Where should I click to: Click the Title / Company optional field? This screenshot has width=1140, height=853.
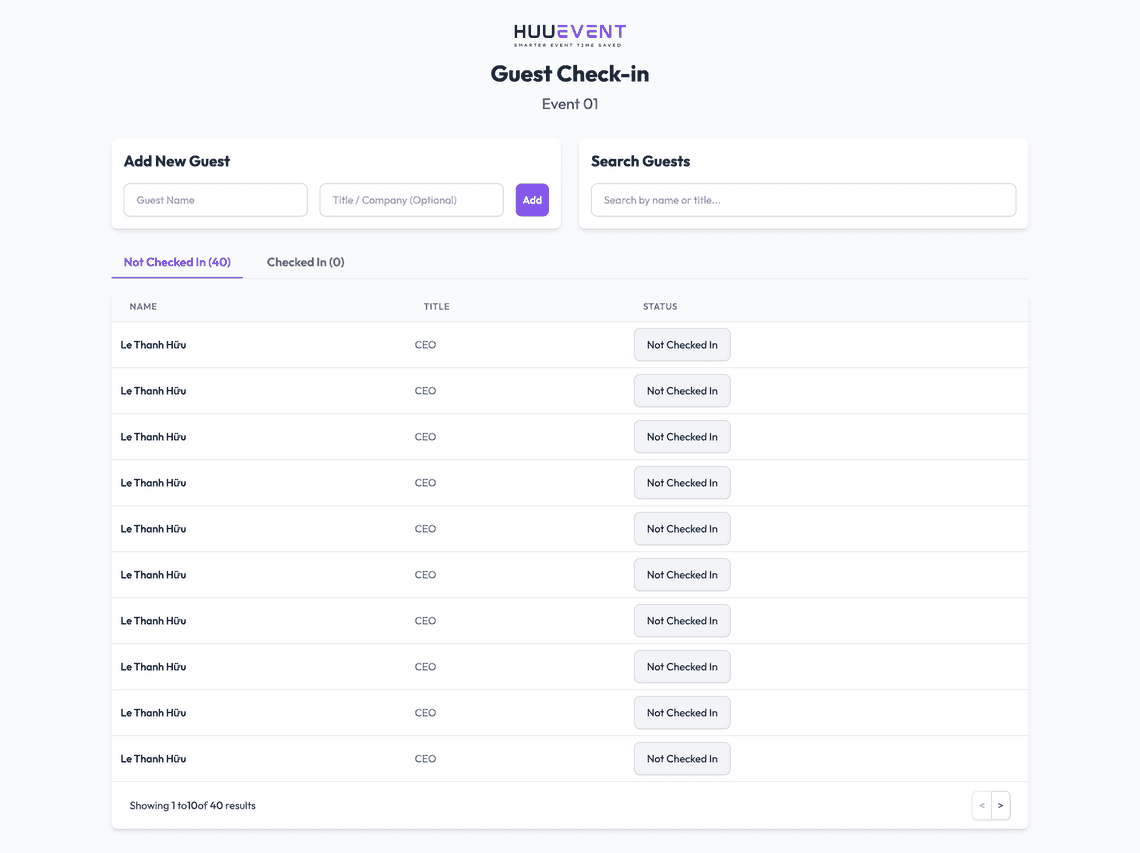click(412, 200)
